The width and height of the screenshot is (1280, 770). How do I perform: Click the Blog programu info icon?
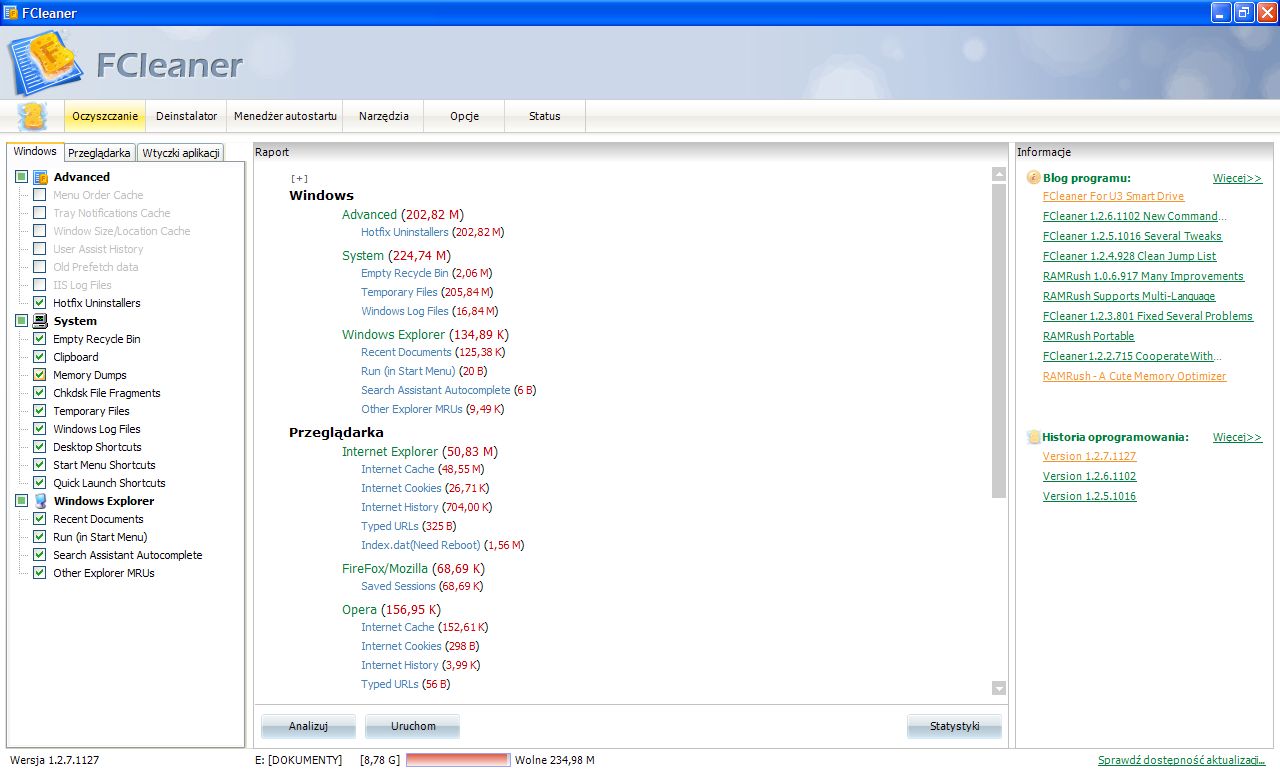[1034, 178]
